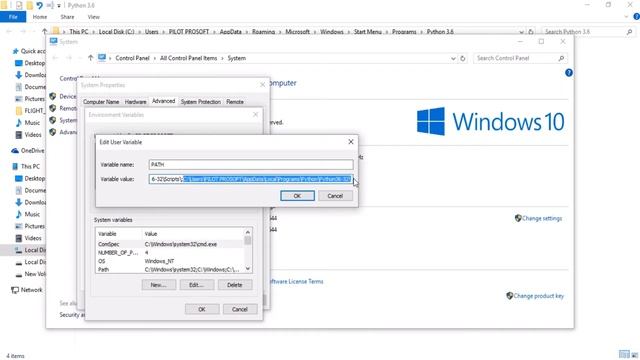640x360 pixels.
Task: Cancel the Edit User Variable dialog
Action: pos(335,196)
